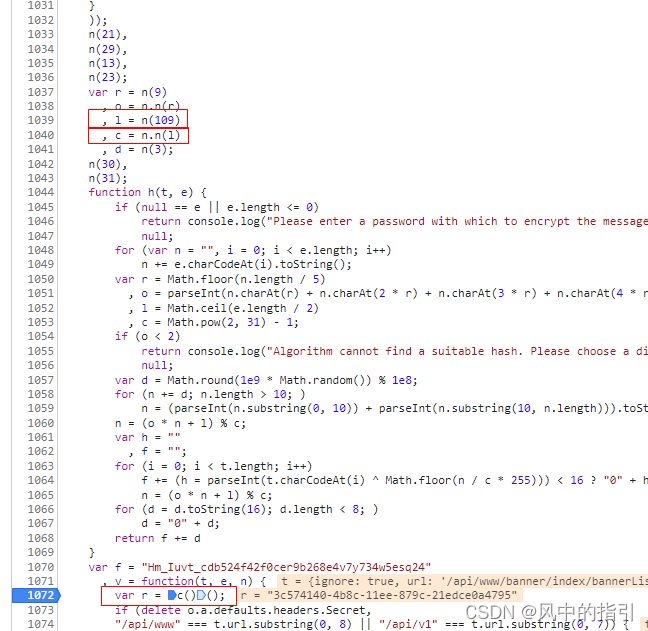Click 'n(31);' on line 1043

coord(107,178)
